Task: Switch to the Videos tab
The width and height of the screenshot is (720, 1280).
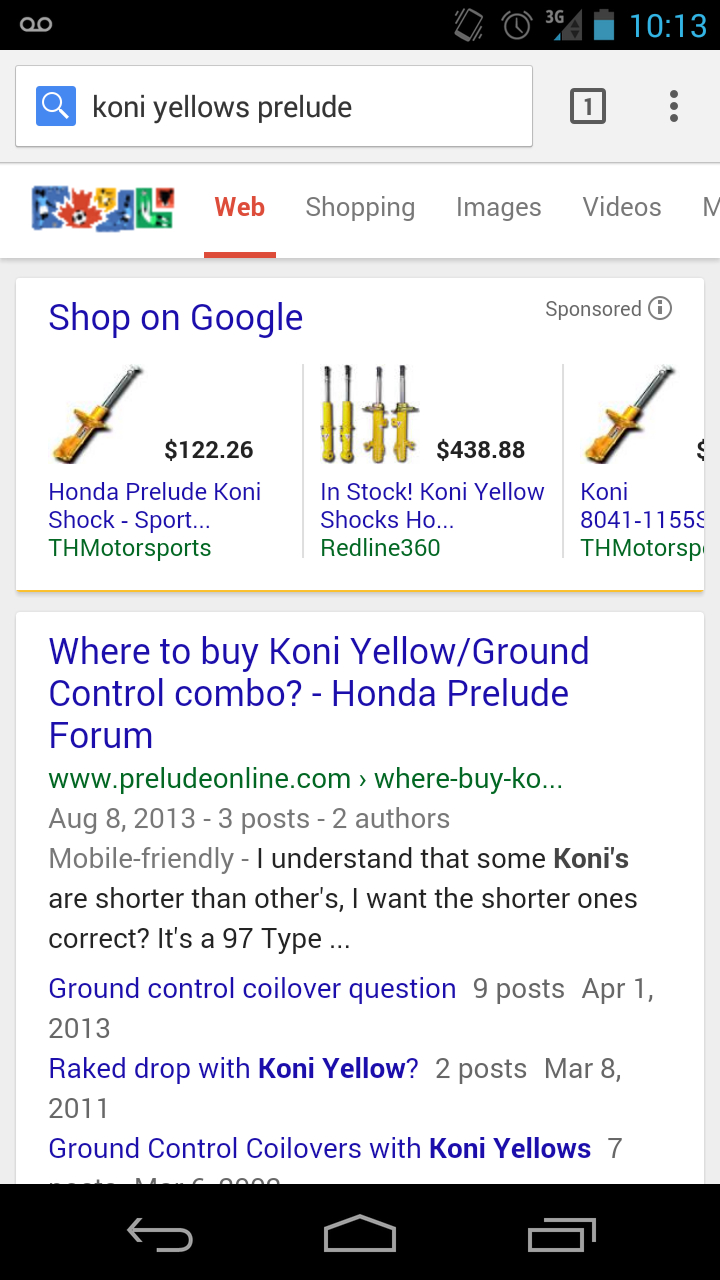Action: pos(622,207)
